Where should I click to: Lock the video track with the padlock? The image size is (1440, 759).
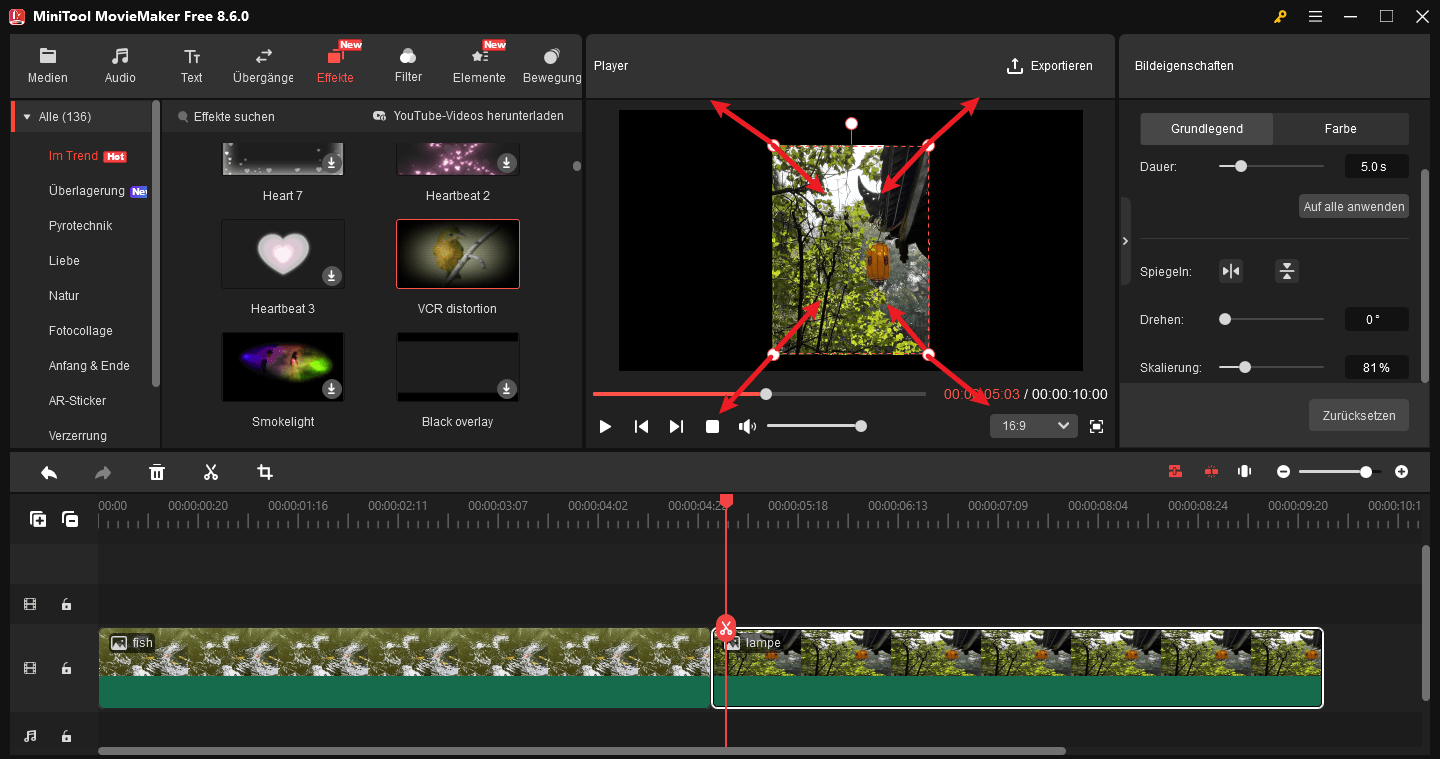pyautogui.click(x=66, y=668)
